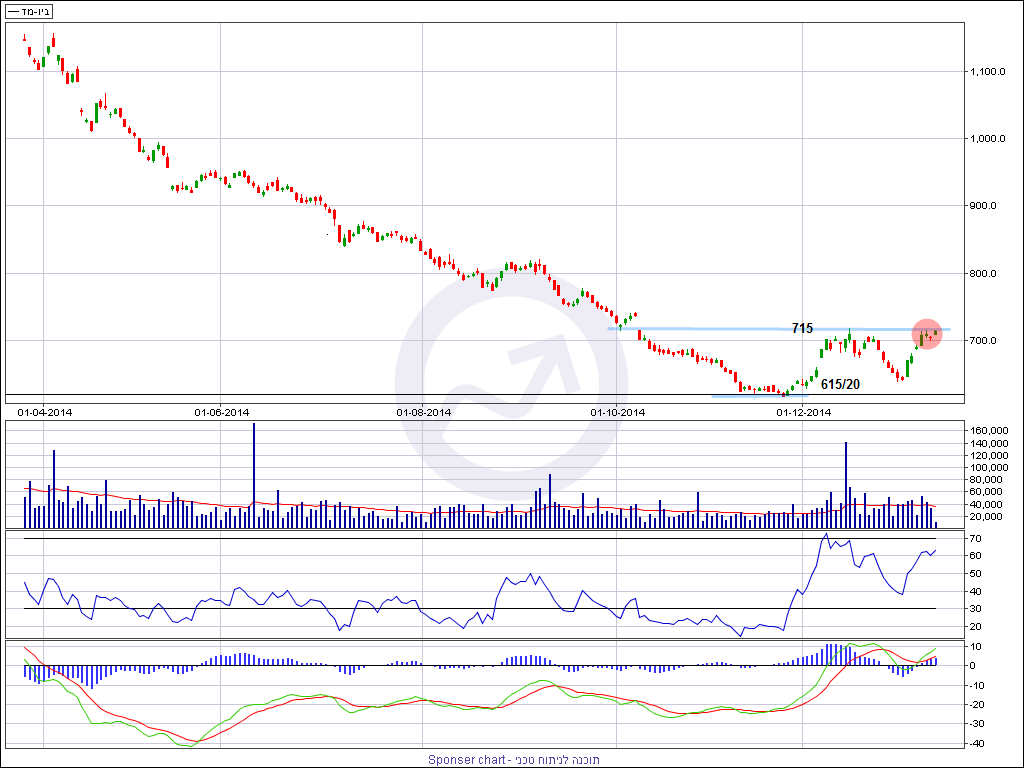Select the 160,000 volume axis label

pyautogui.click(x=990, y=431)
